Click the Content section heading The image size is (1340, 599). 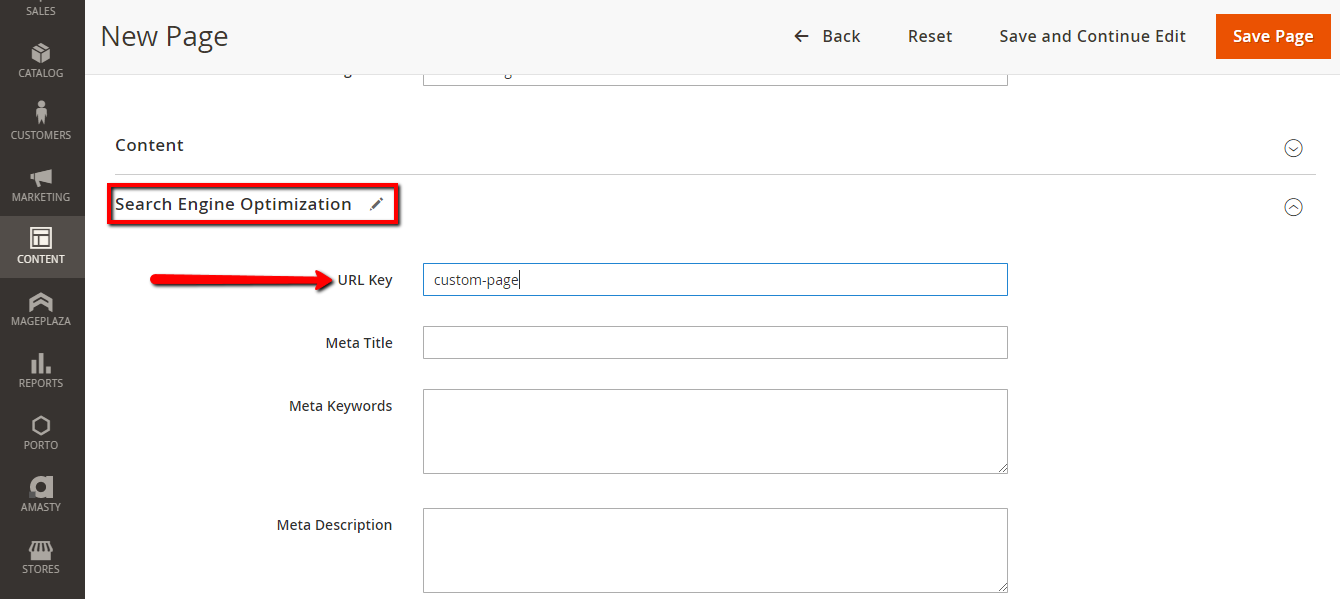point(149,145)
